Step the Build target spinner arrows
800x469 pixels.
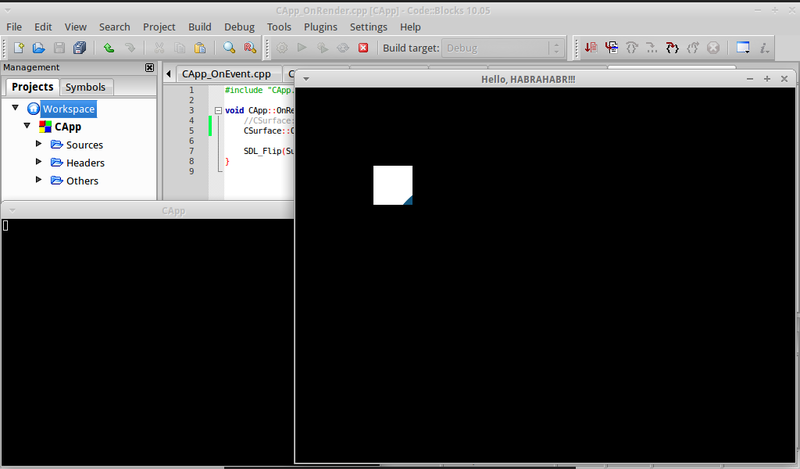click(557, 48)
